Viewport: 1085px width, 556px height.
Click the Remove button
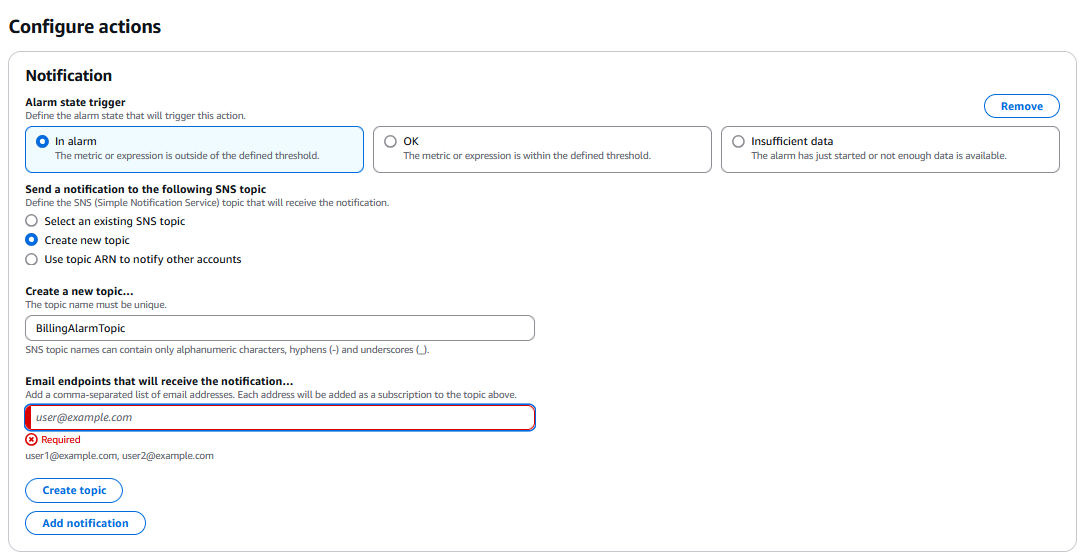coord(1021,106)
